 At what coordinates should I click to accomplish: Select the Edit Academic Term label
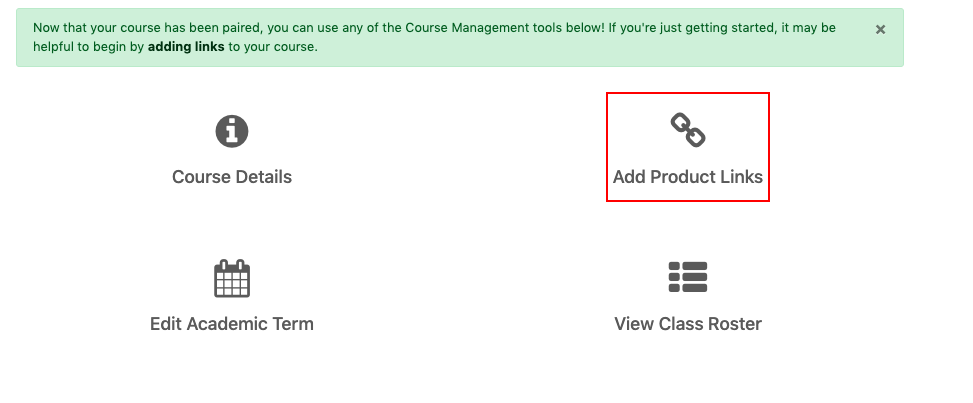click(231, 324)
